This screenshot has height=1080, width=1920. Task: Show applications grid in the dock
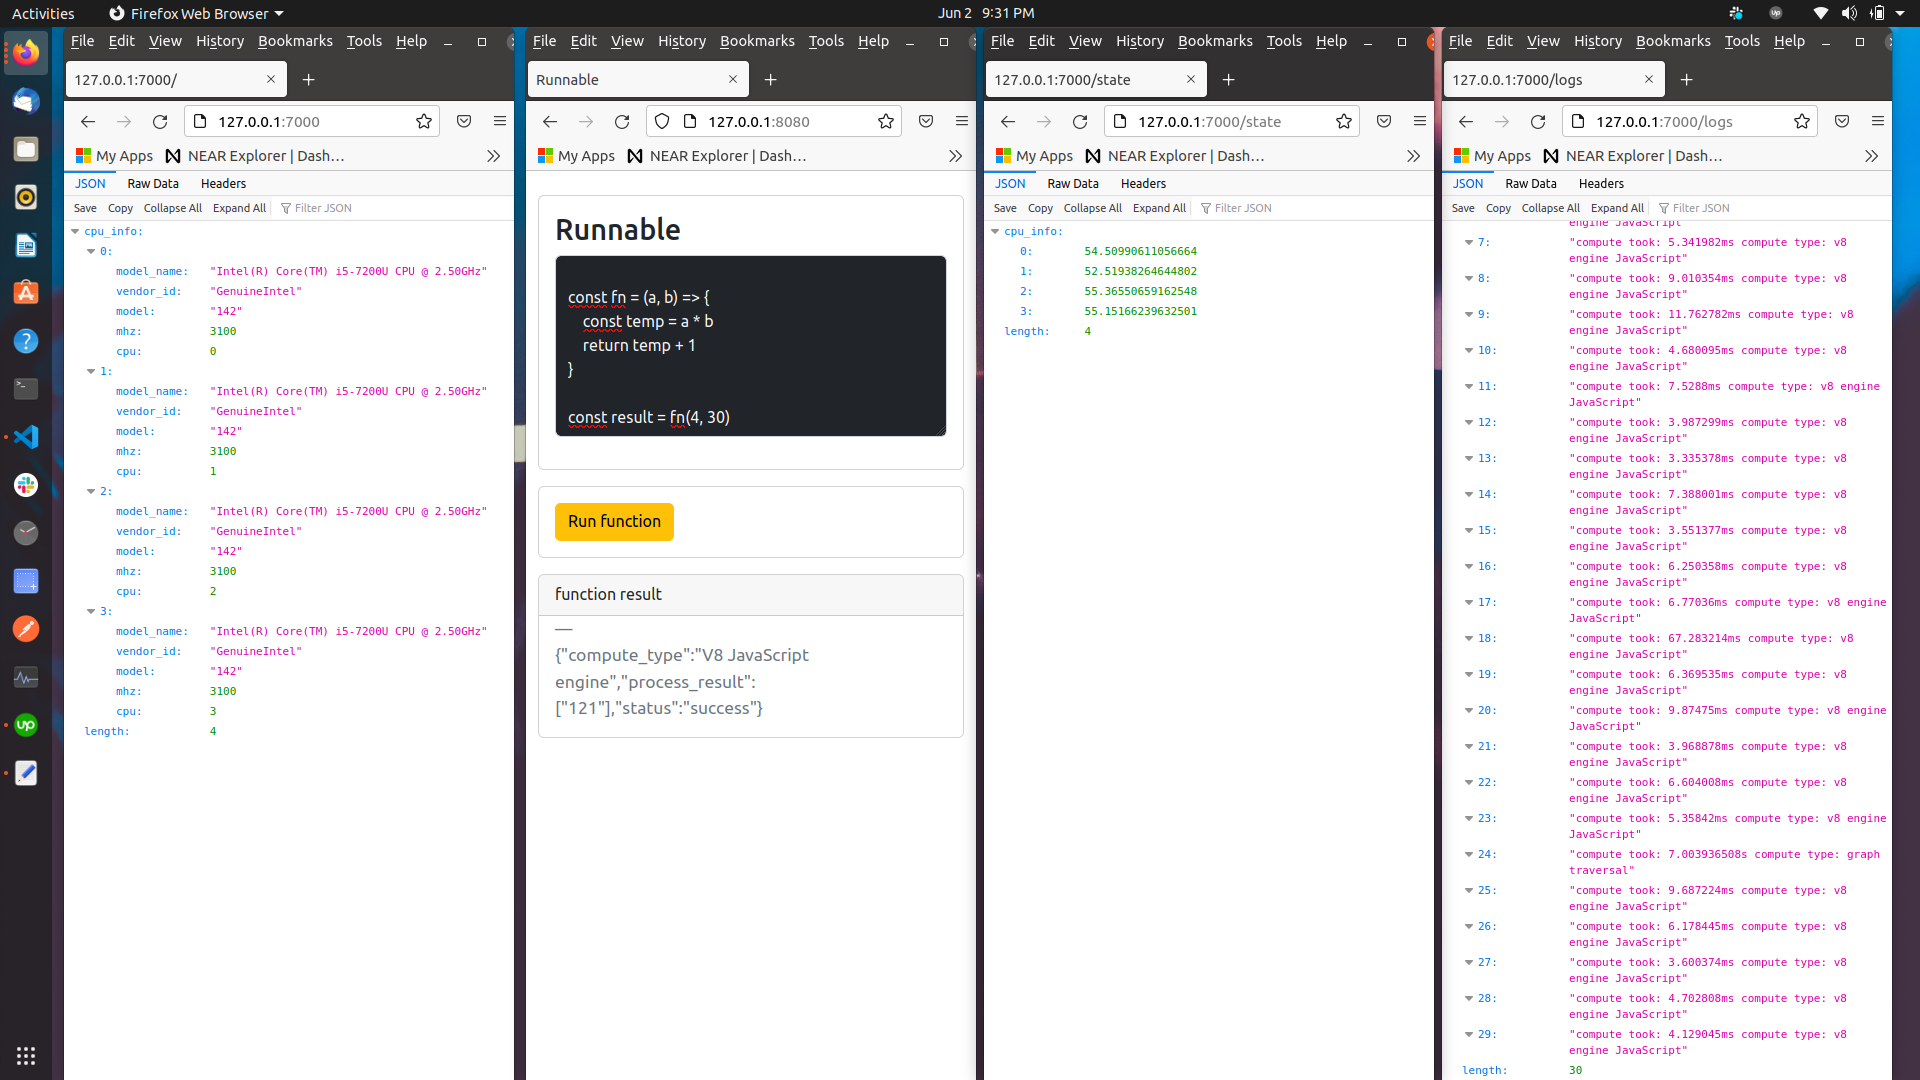[x=26, y=1056]
